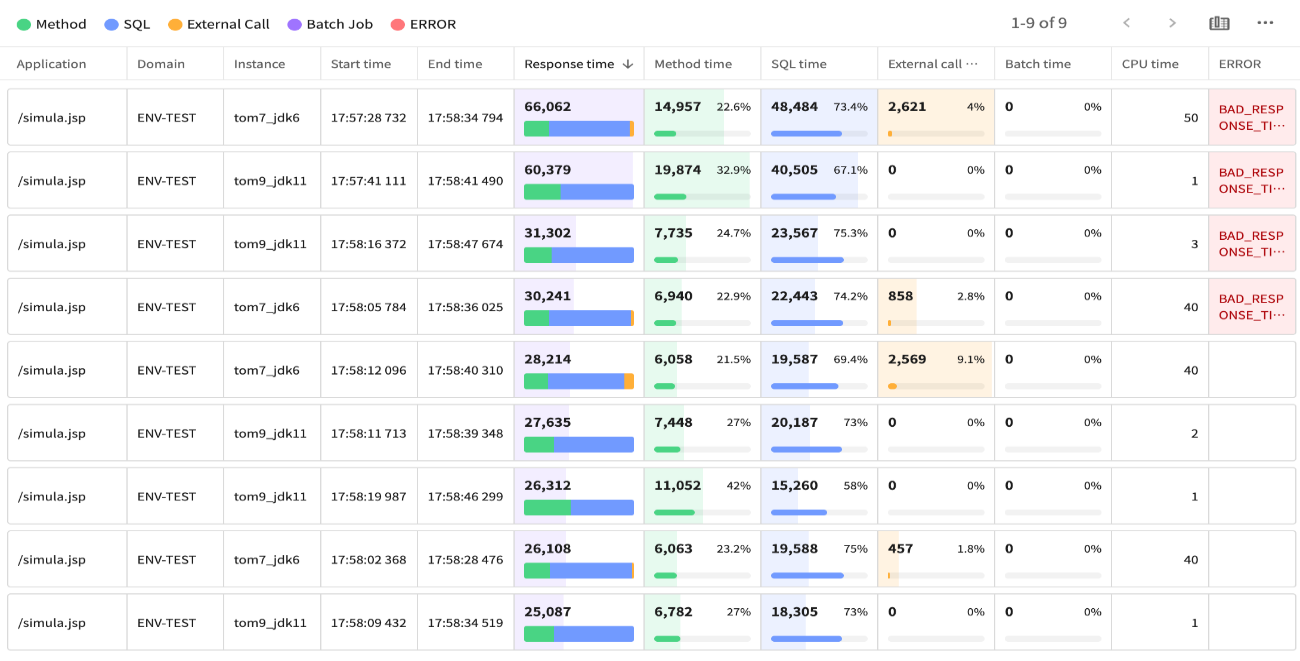Screen dimensions: 1300x661
Task: Click the Response time sort arrow
Action: tap(628, 64)
